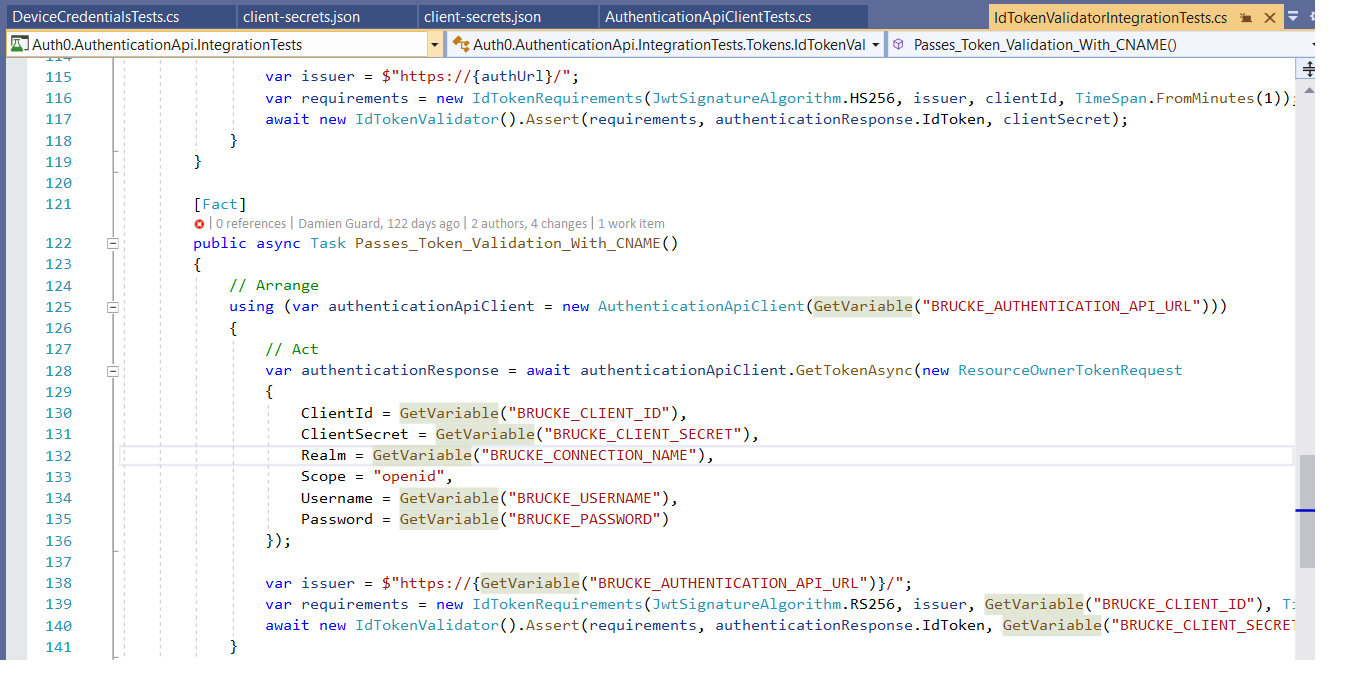The image size is (1353, 690).
Task: Click the project combo box dropdown arrow
Action: coord(434,45)
